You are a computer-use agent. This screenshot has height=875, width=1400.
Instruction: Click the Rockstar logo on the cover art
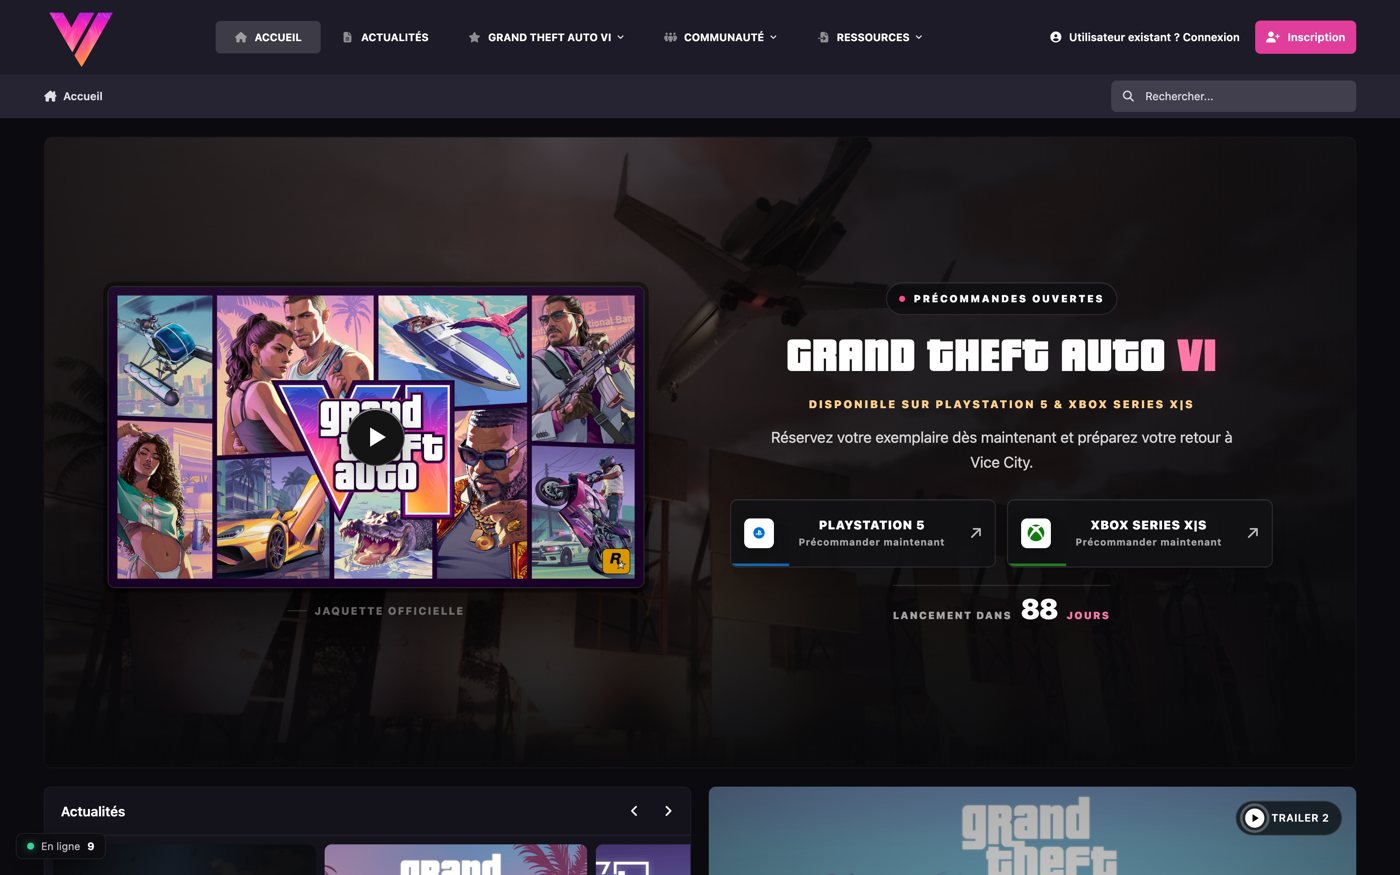point(616,560)
